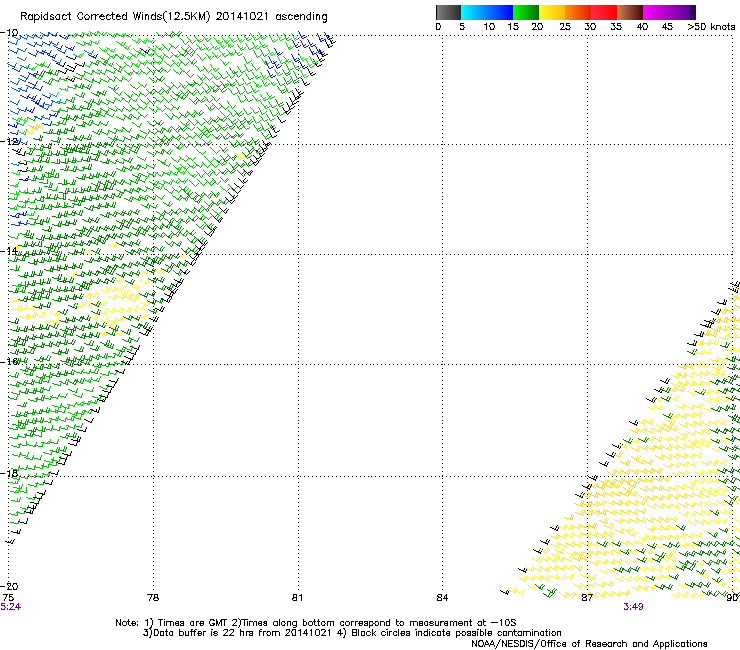Image resolution: width=740 pixels, height=650 pixels.
Task: Click the note line 'Times are GMT'
Action: click(193, 623)
